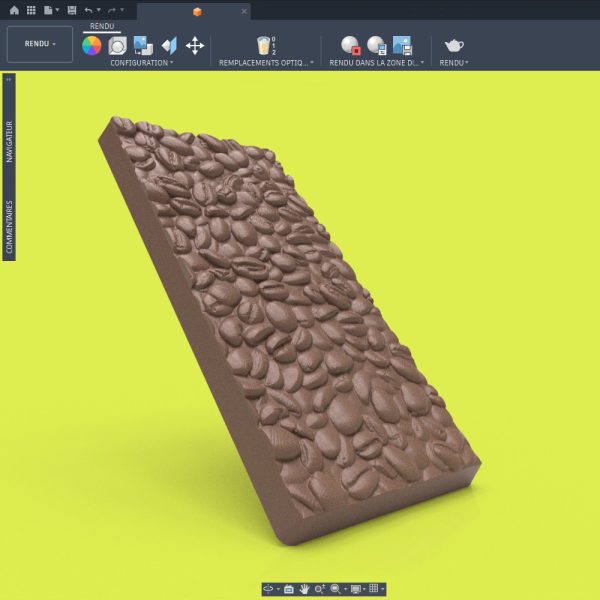The width and height of the screenshot is (600, 600).
Task: Expand REMPLACEMENTS OPTIQ... menu
Action: (266, 63)
